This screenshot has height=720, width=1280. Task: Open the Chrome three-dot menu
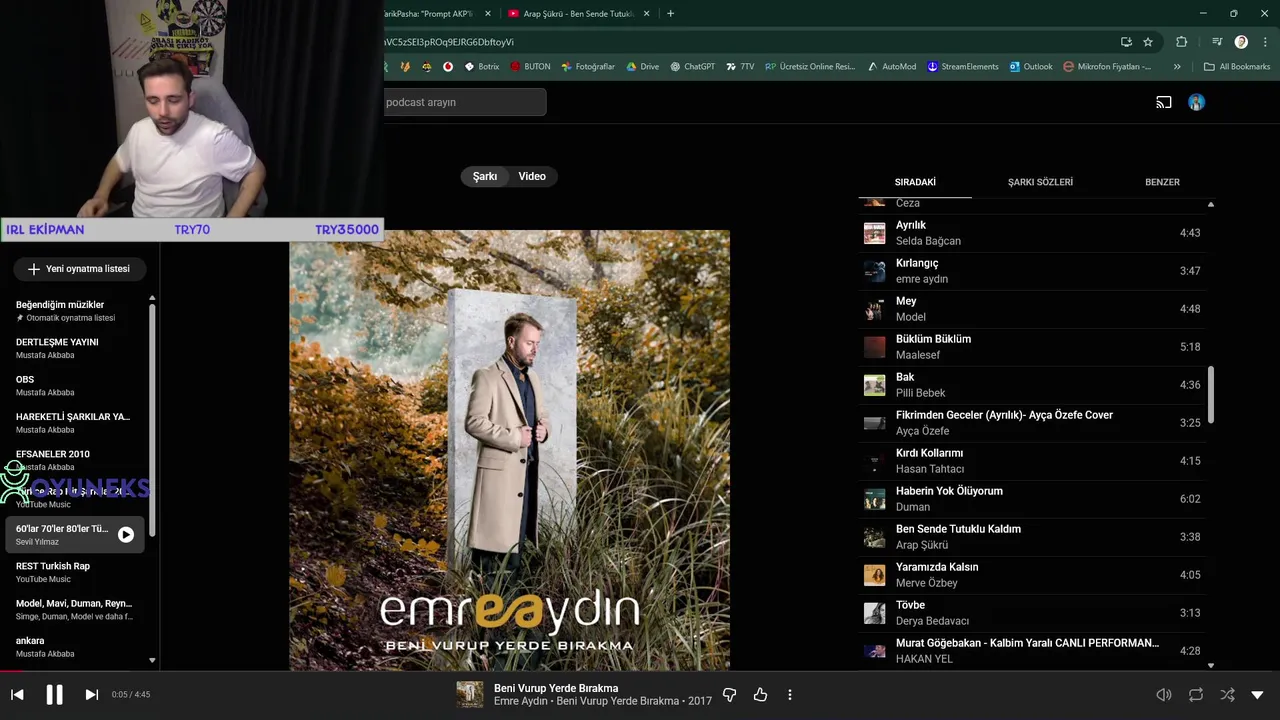1265,42
